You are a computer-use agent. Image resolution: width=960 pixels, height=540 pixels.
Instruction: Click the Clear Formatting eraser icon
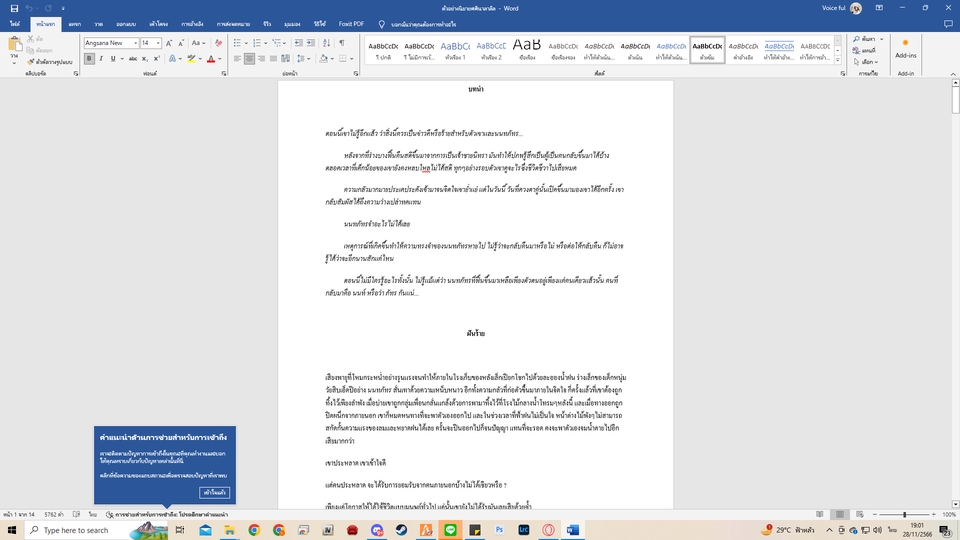(x=219, y=43)
